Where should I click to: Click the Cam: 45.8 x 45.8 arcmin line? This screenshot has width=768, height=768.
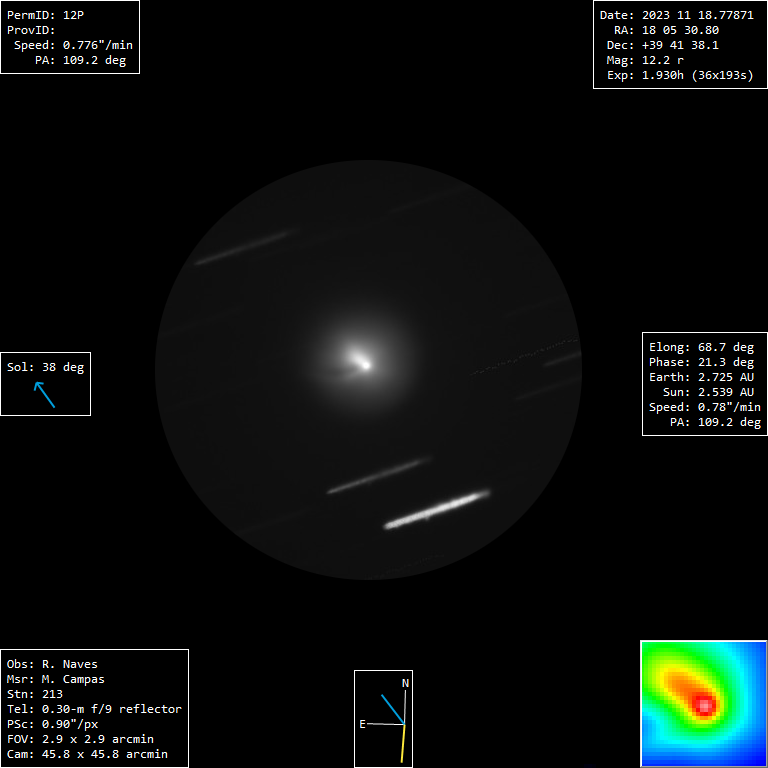tap(87, 754)
